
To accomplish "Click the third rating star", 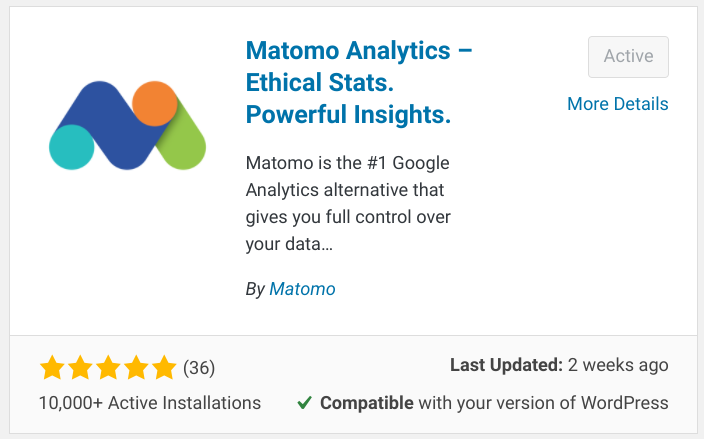I will [x=108, y=367].
